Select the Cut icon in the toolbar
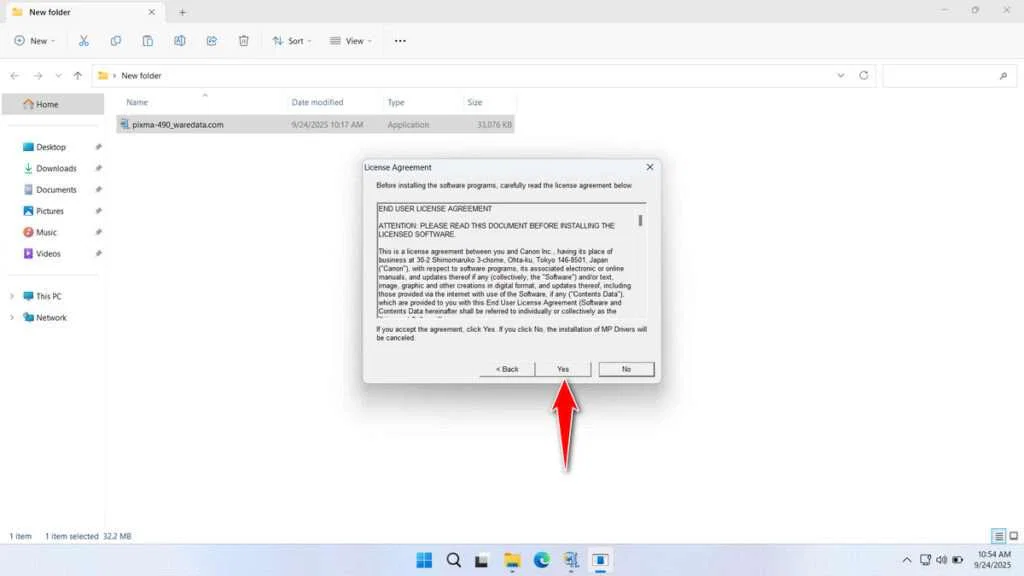 (x=84, y=40)
